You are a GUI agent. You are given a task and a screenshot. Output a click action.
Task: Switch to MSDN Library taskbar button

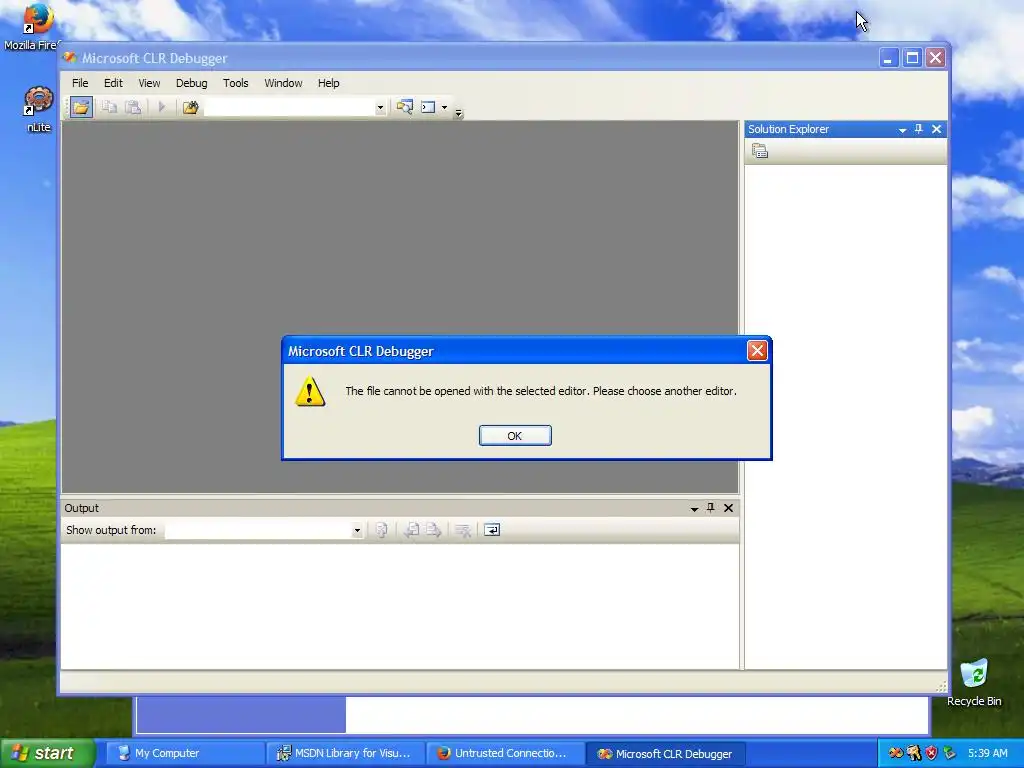tap(346, 753)
